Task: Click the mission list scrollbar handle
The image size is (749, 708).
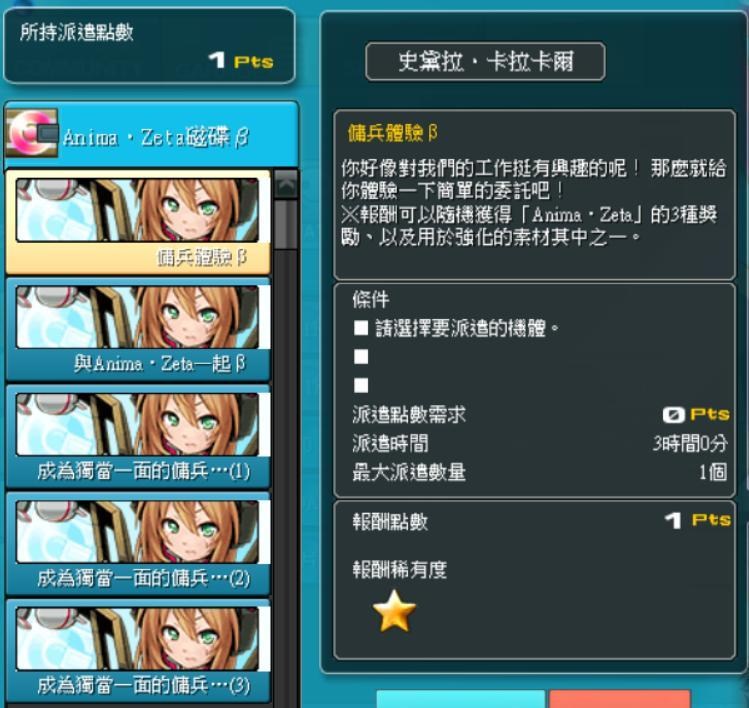Action: coord(286,225)
